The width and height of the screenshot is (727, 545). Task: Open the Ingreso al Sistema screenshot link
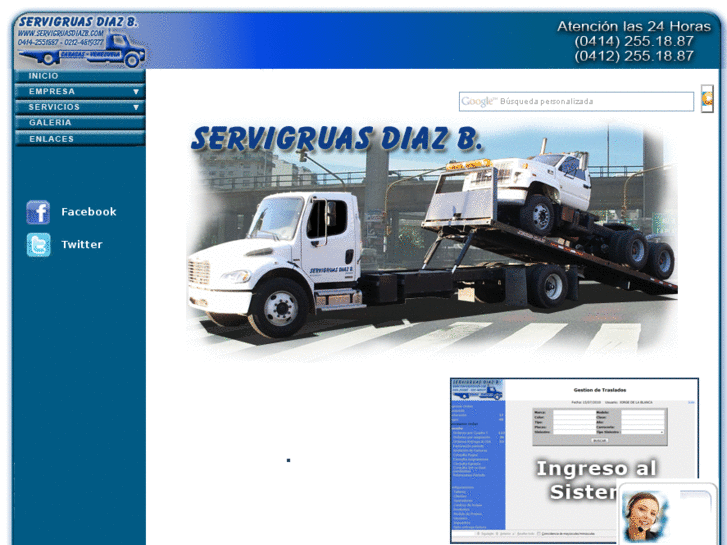click(x=574, y=461)
